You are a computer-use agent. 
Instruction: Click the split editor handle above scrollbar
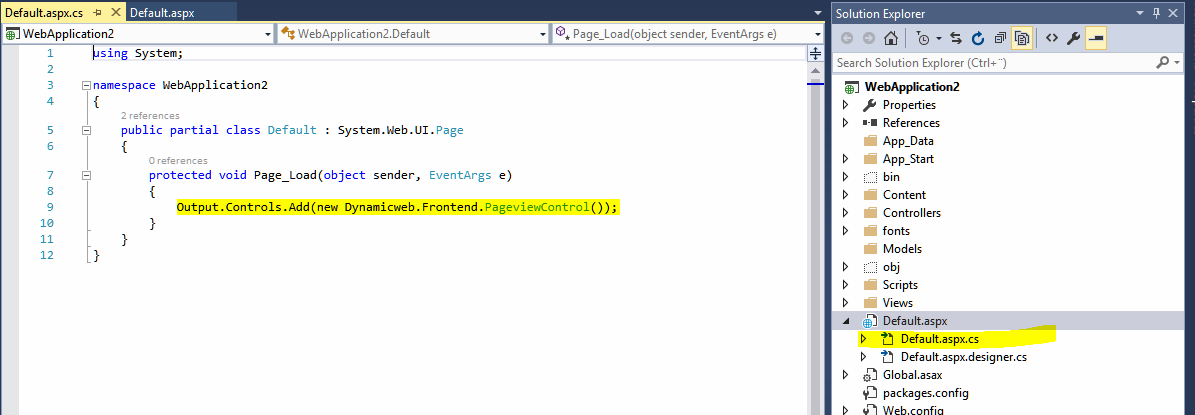pyautogui.click(x=814, y=53)
